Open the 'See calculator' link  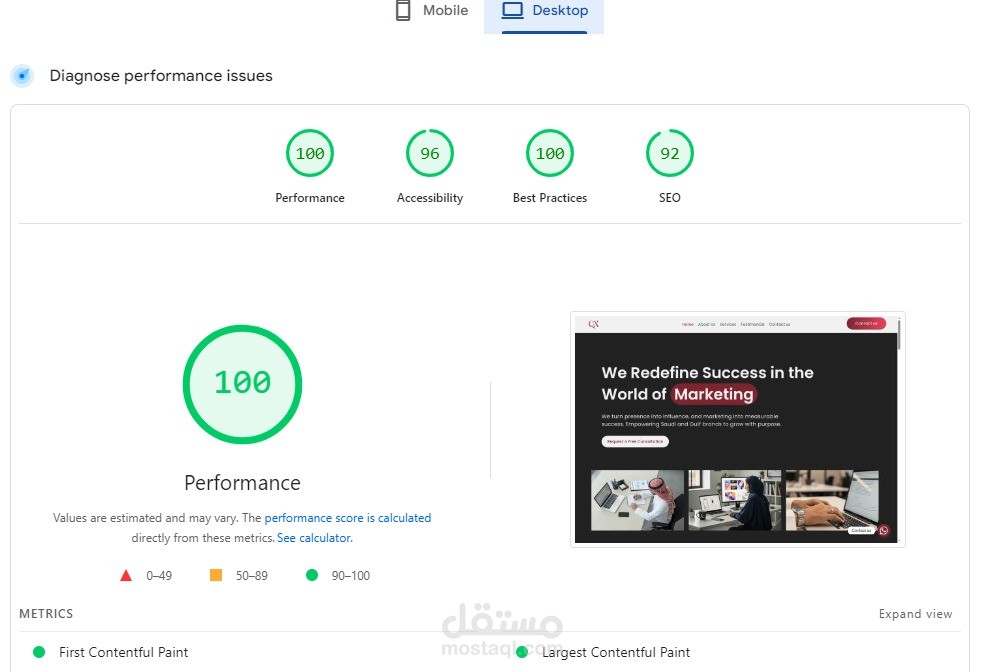pos(313,538)
